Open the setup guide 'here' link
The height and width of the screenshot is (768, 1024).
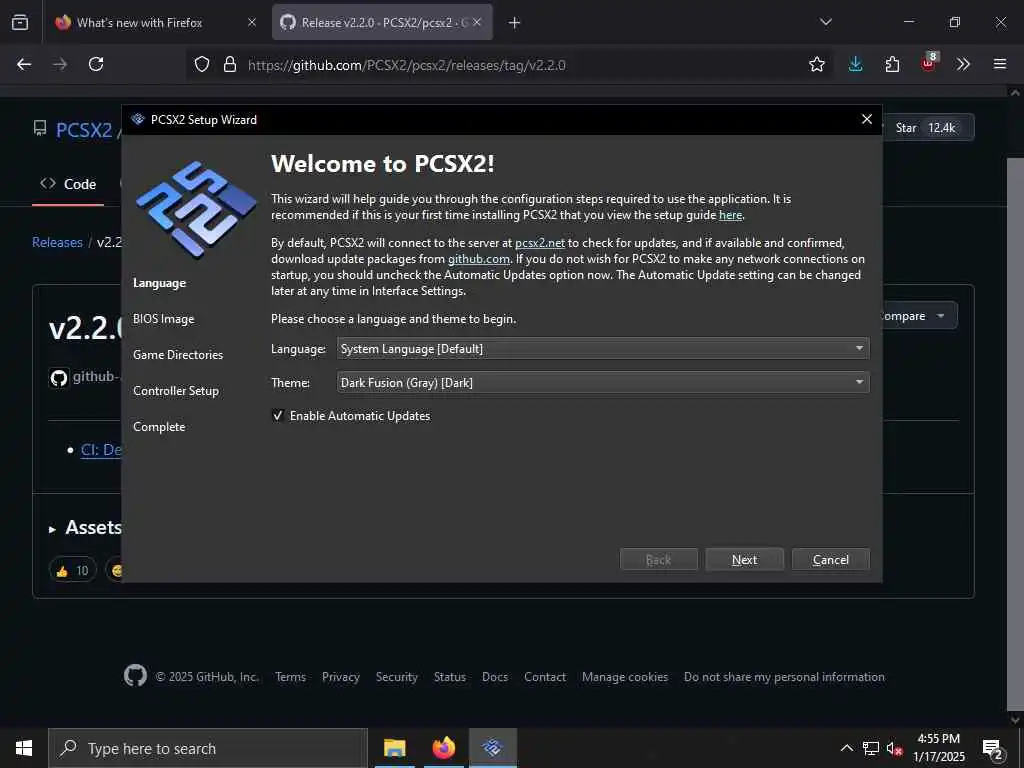730,215
